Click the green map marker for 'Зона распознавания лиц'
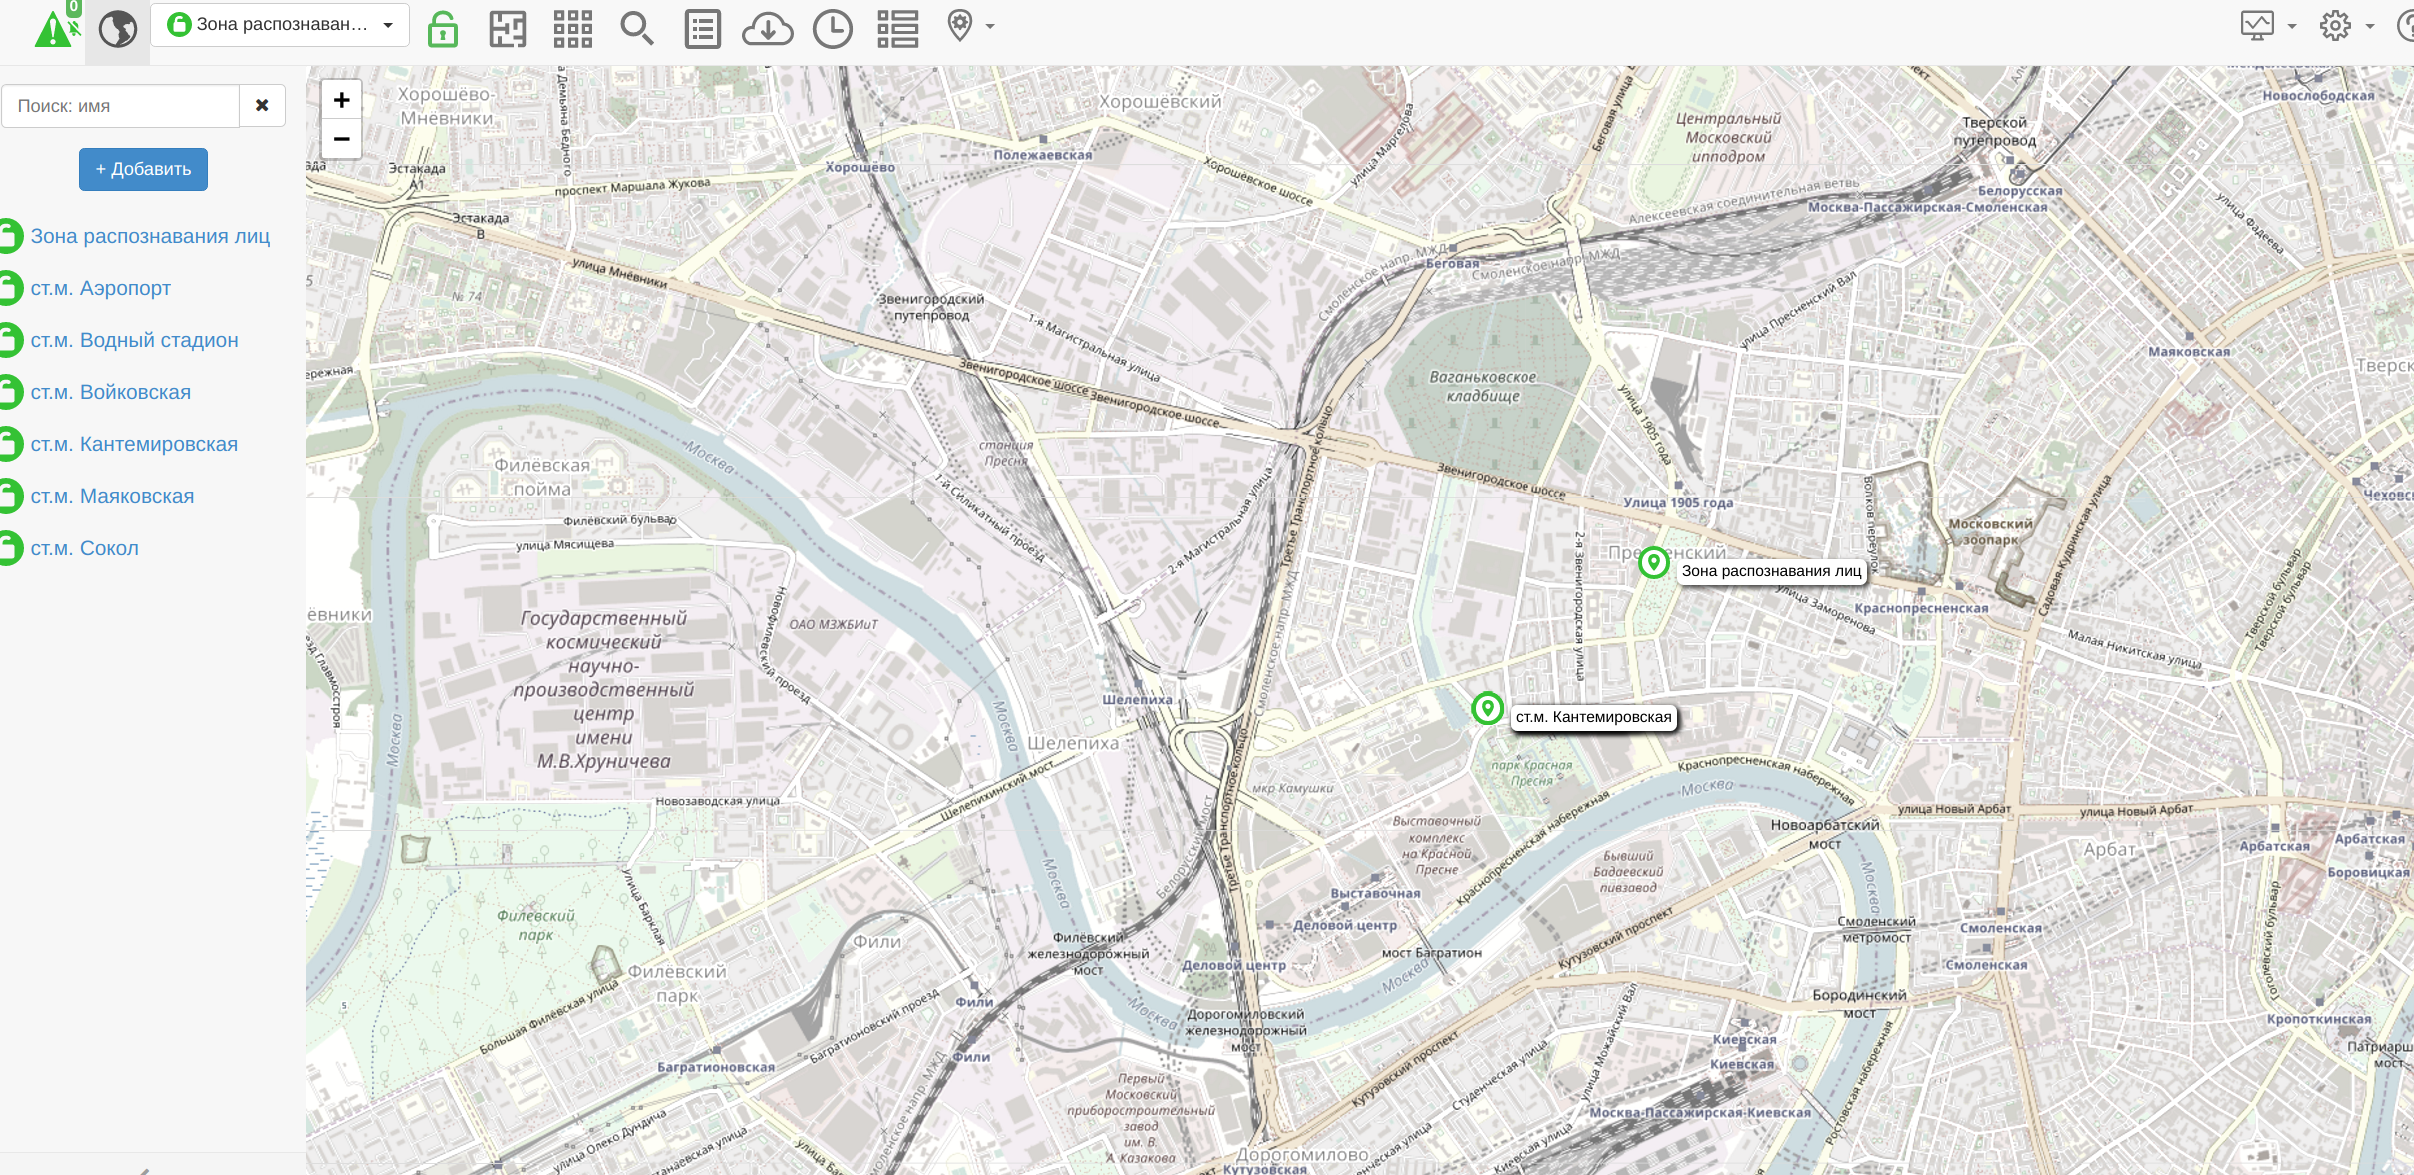 click(x=1653, y=563)
